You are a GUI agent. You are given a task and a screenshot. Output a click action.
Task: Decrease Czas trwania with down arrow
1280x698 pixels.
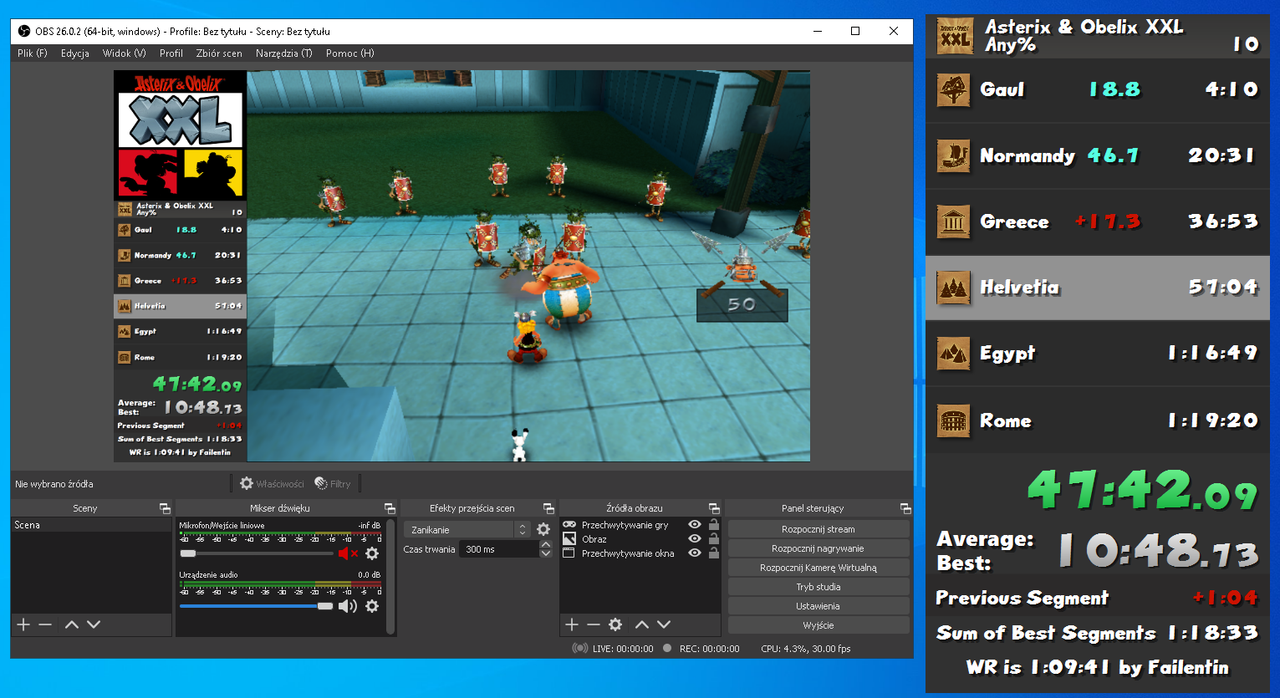[545, 553]
